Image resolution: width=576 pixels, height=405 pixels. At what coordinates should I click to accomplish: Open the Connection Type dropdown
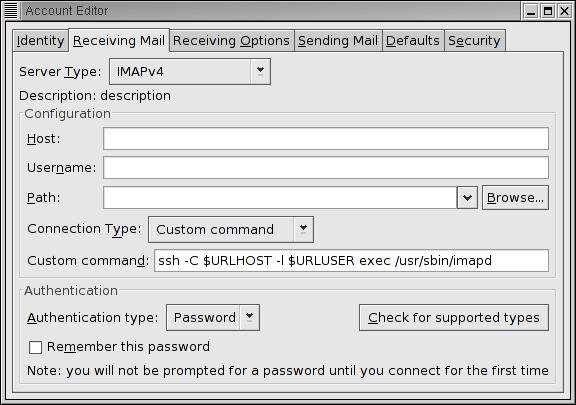pos(231,229)
